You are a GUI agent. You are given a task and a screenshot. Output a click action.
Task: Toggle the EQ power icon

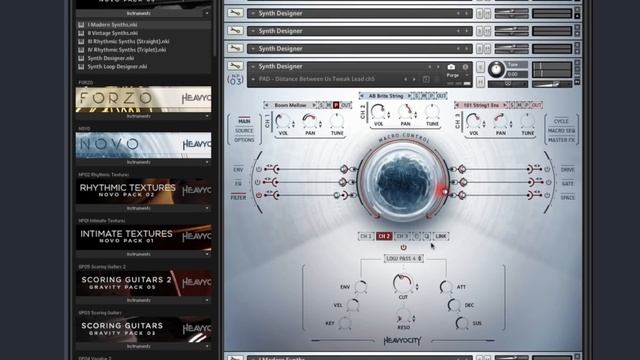point(258,182)
